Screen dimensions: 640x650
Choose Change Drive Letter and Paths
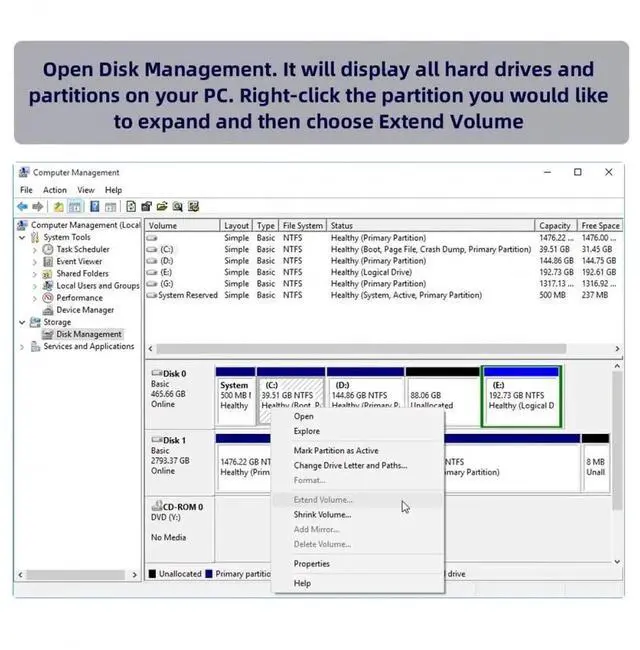[350, 465]
